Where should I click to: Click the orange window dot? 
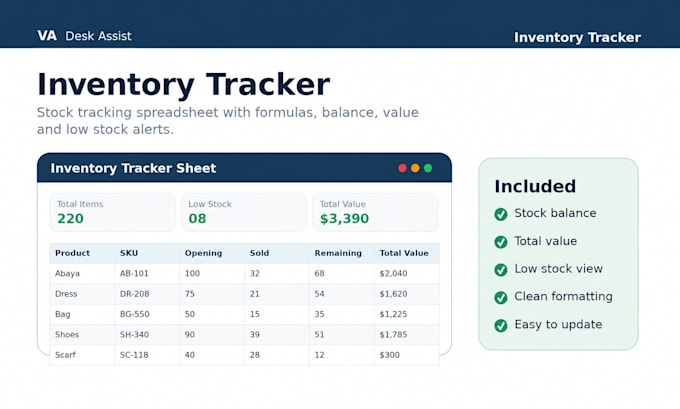coord(415,168)
